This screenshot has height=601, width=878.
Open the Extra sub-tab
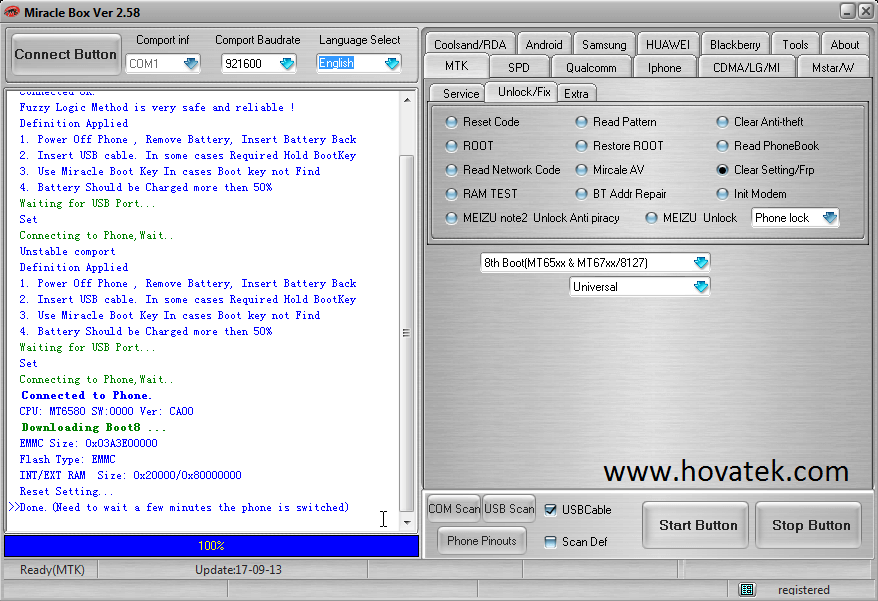point(576,94)
